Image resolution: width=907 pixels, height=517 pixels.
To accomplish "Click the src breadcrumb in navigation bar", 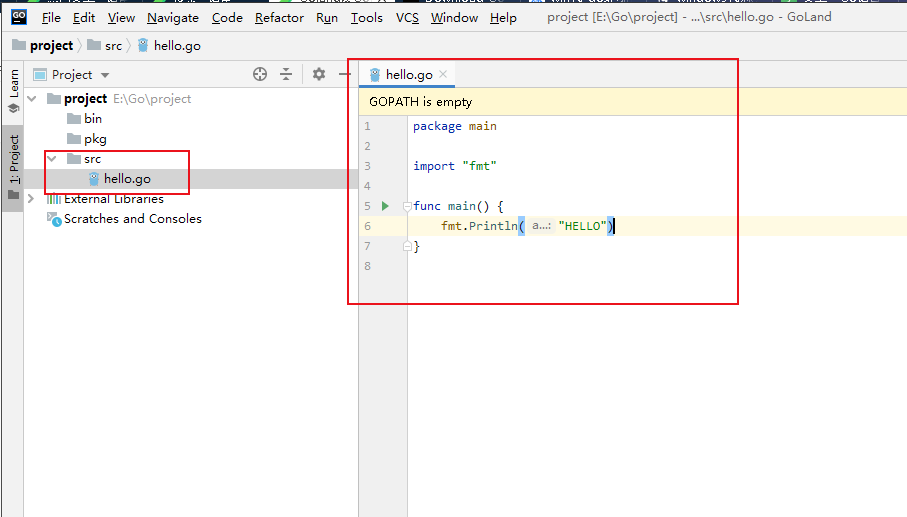I will click(x=105, y=46).
